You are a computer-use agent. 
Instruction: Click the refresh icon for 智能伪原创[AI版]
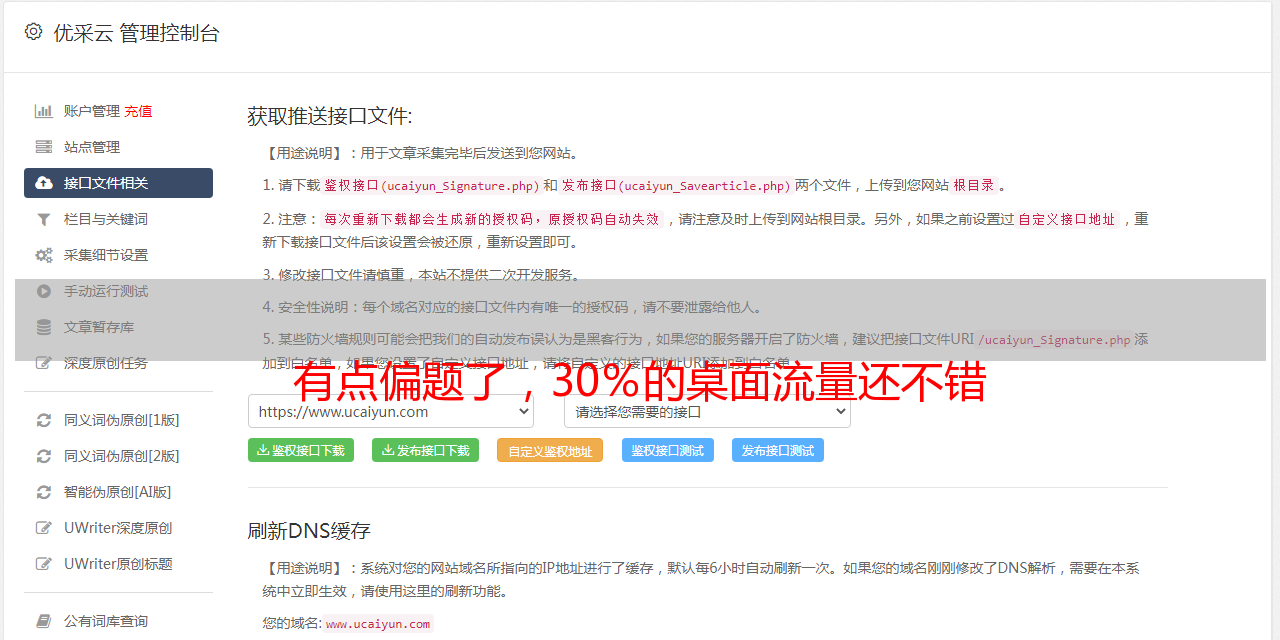tap(43, 492)
